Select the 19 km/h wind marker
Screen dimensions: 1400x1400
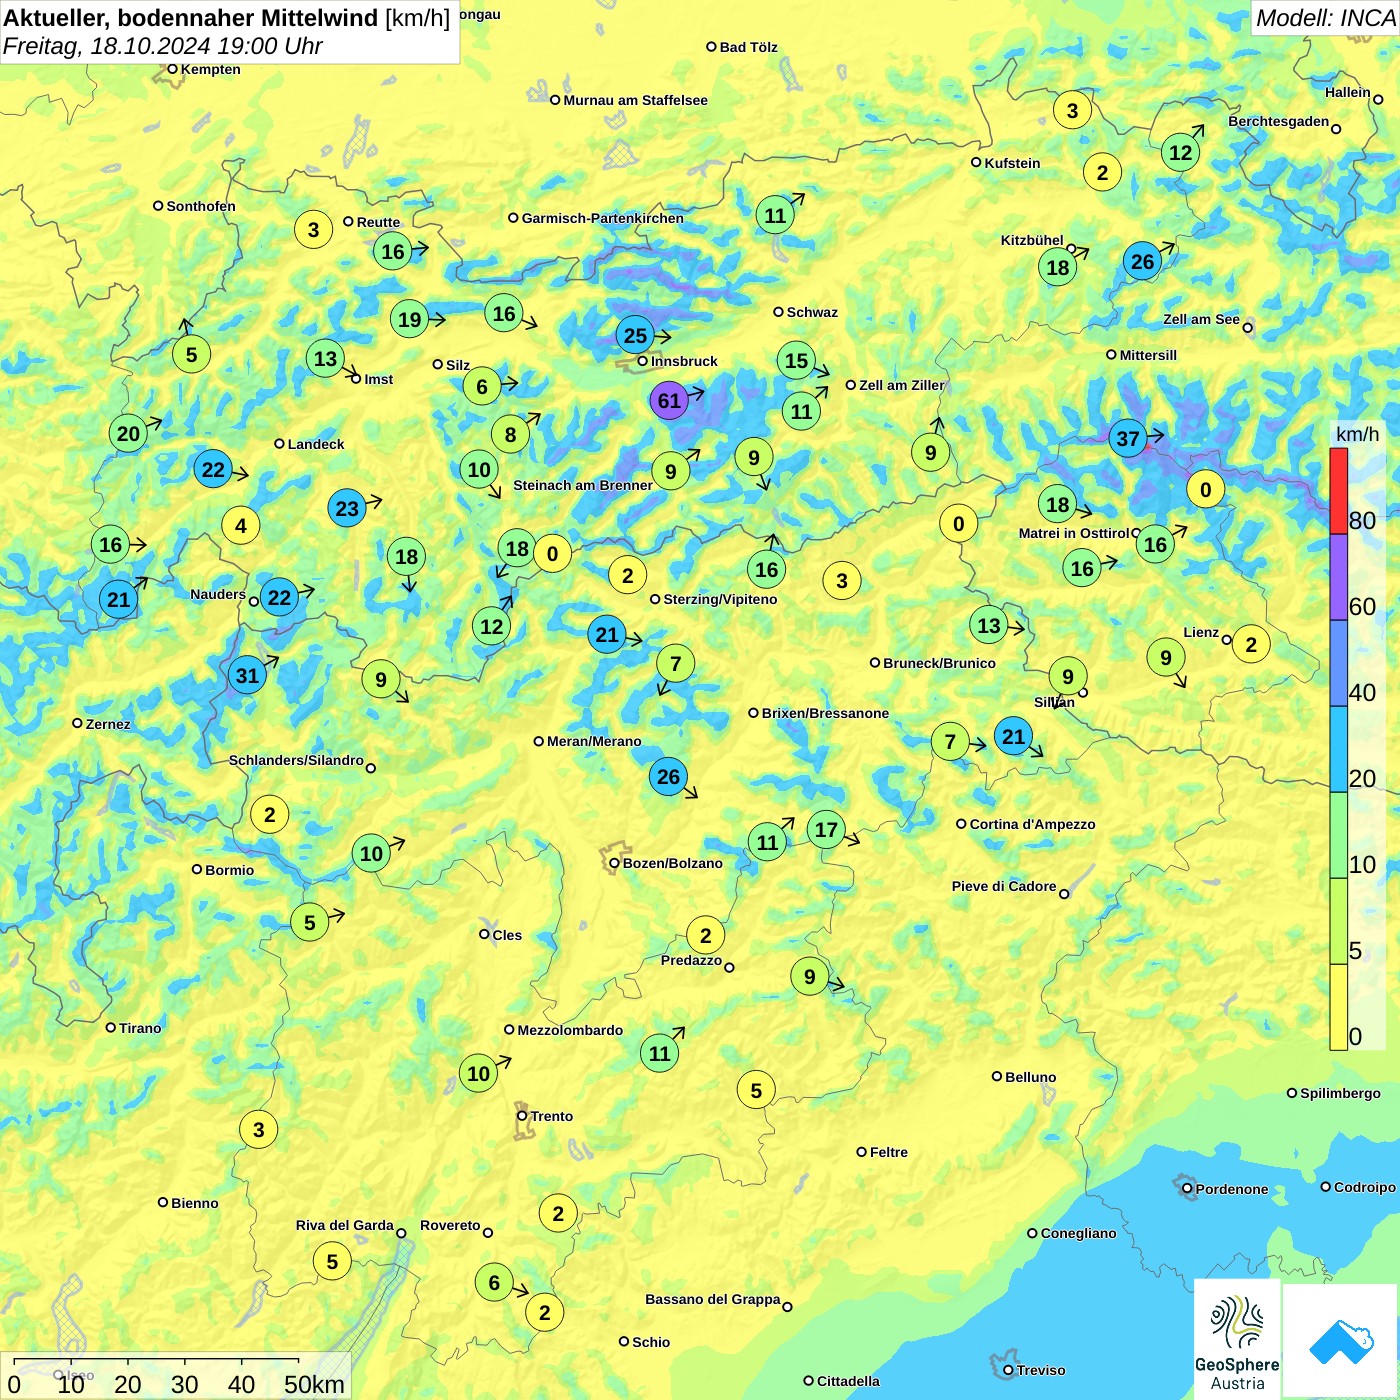click(410, 319)
